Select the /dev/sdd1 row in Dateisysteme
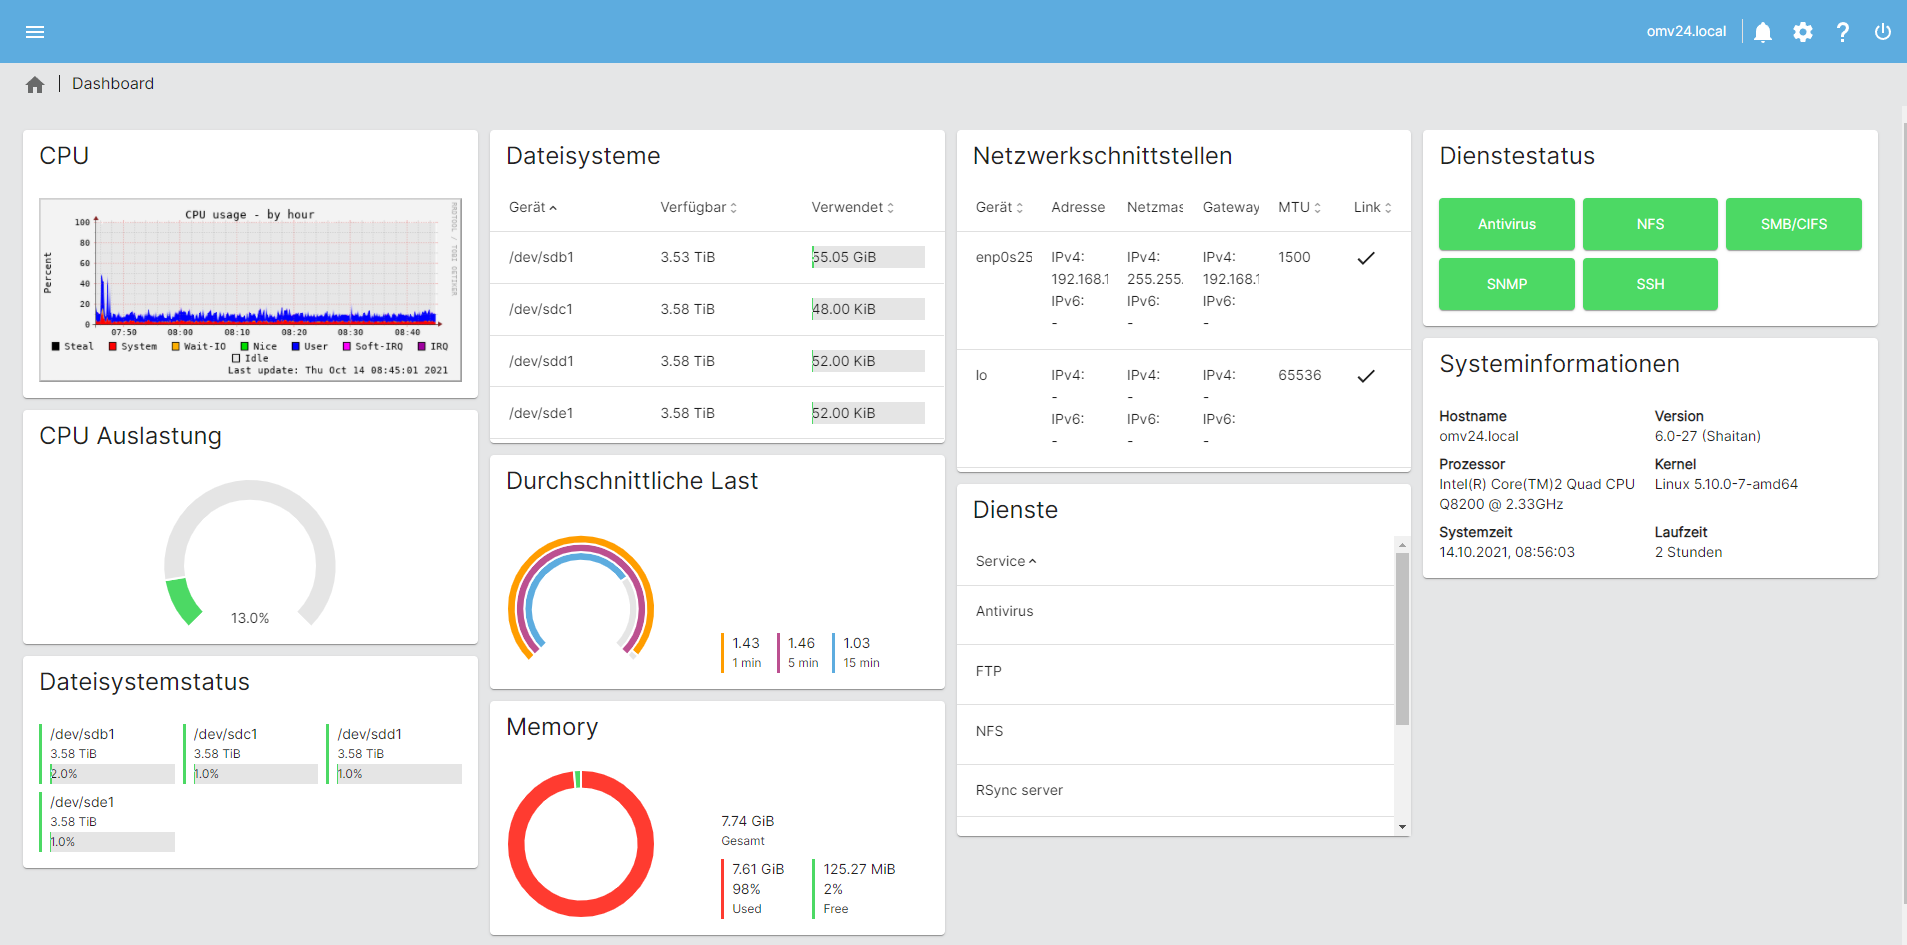 click(717, 361)
